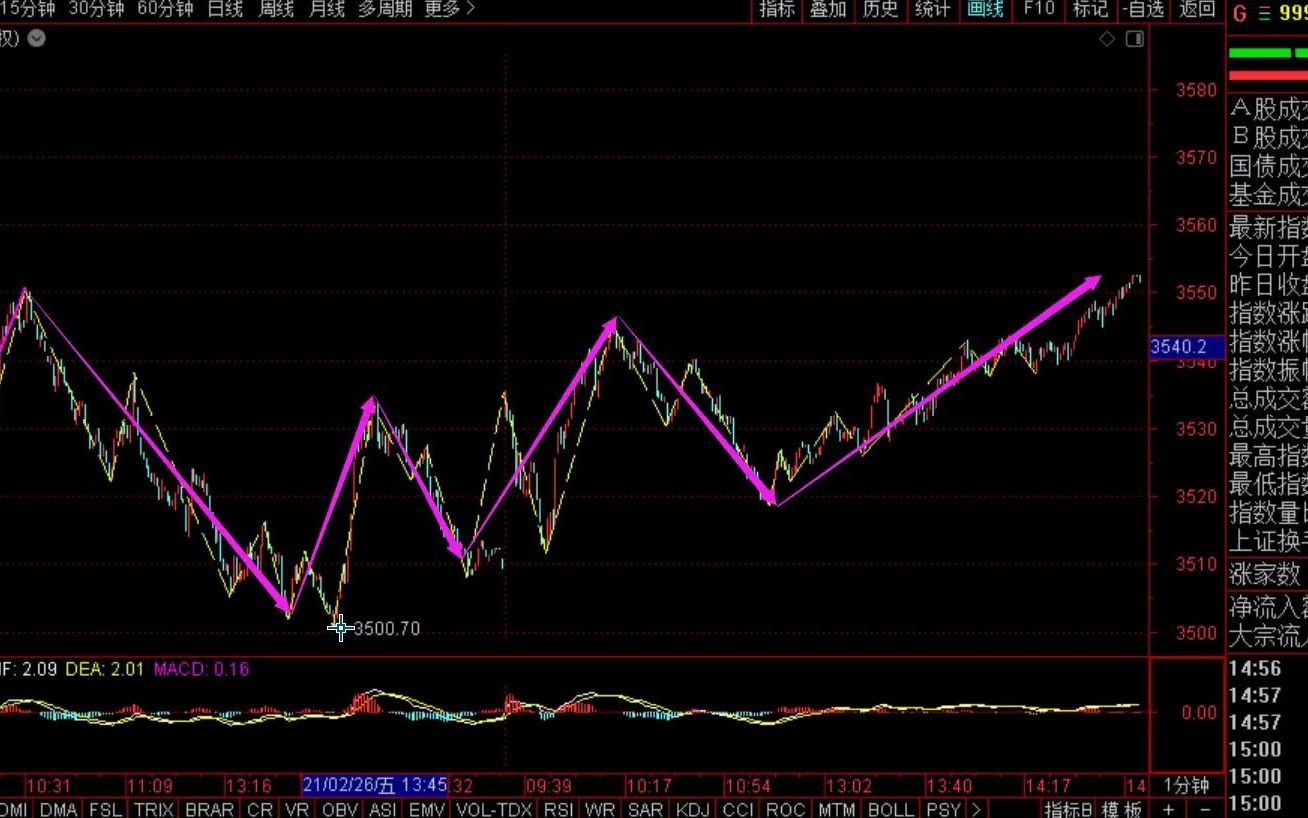
Task: Click the highlighted 21/02/26五 13:45 time label
Action: [x=375, y=784]
